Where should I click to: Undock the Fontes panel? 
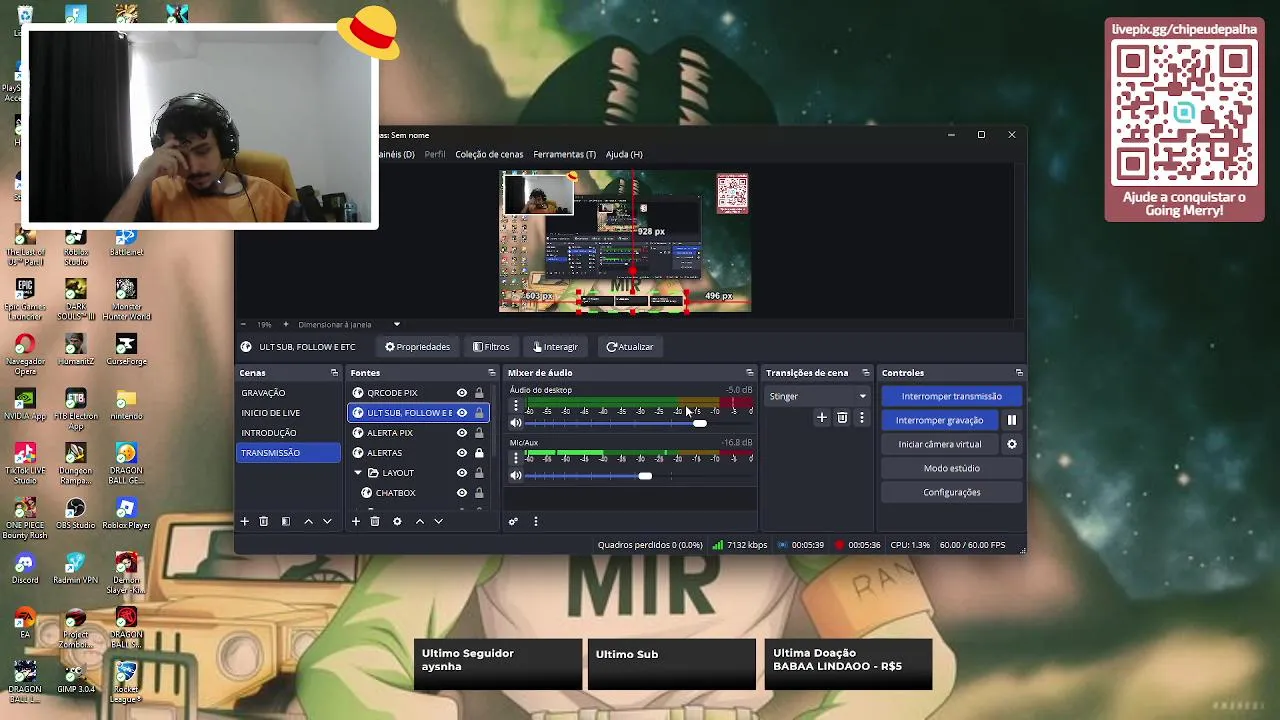pos(491,373)
